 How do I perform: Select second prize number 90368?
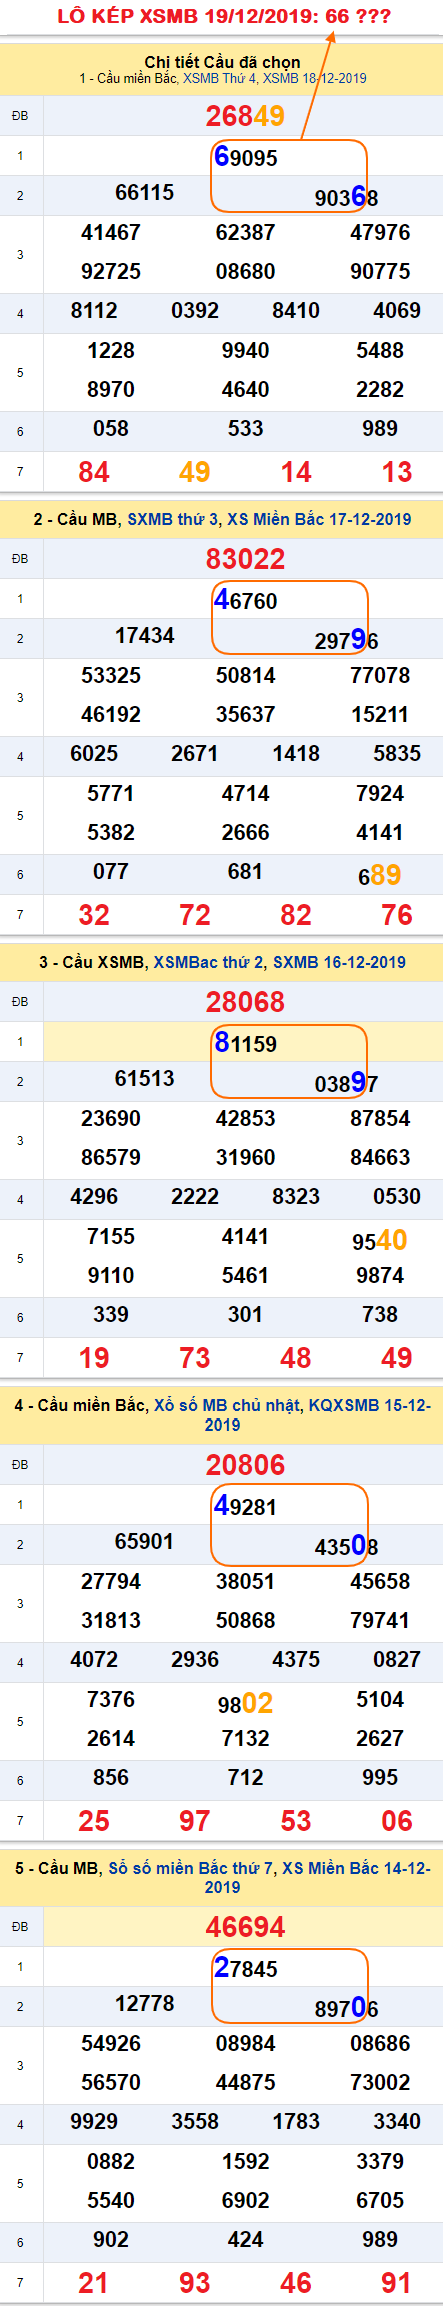pos(346,197)
